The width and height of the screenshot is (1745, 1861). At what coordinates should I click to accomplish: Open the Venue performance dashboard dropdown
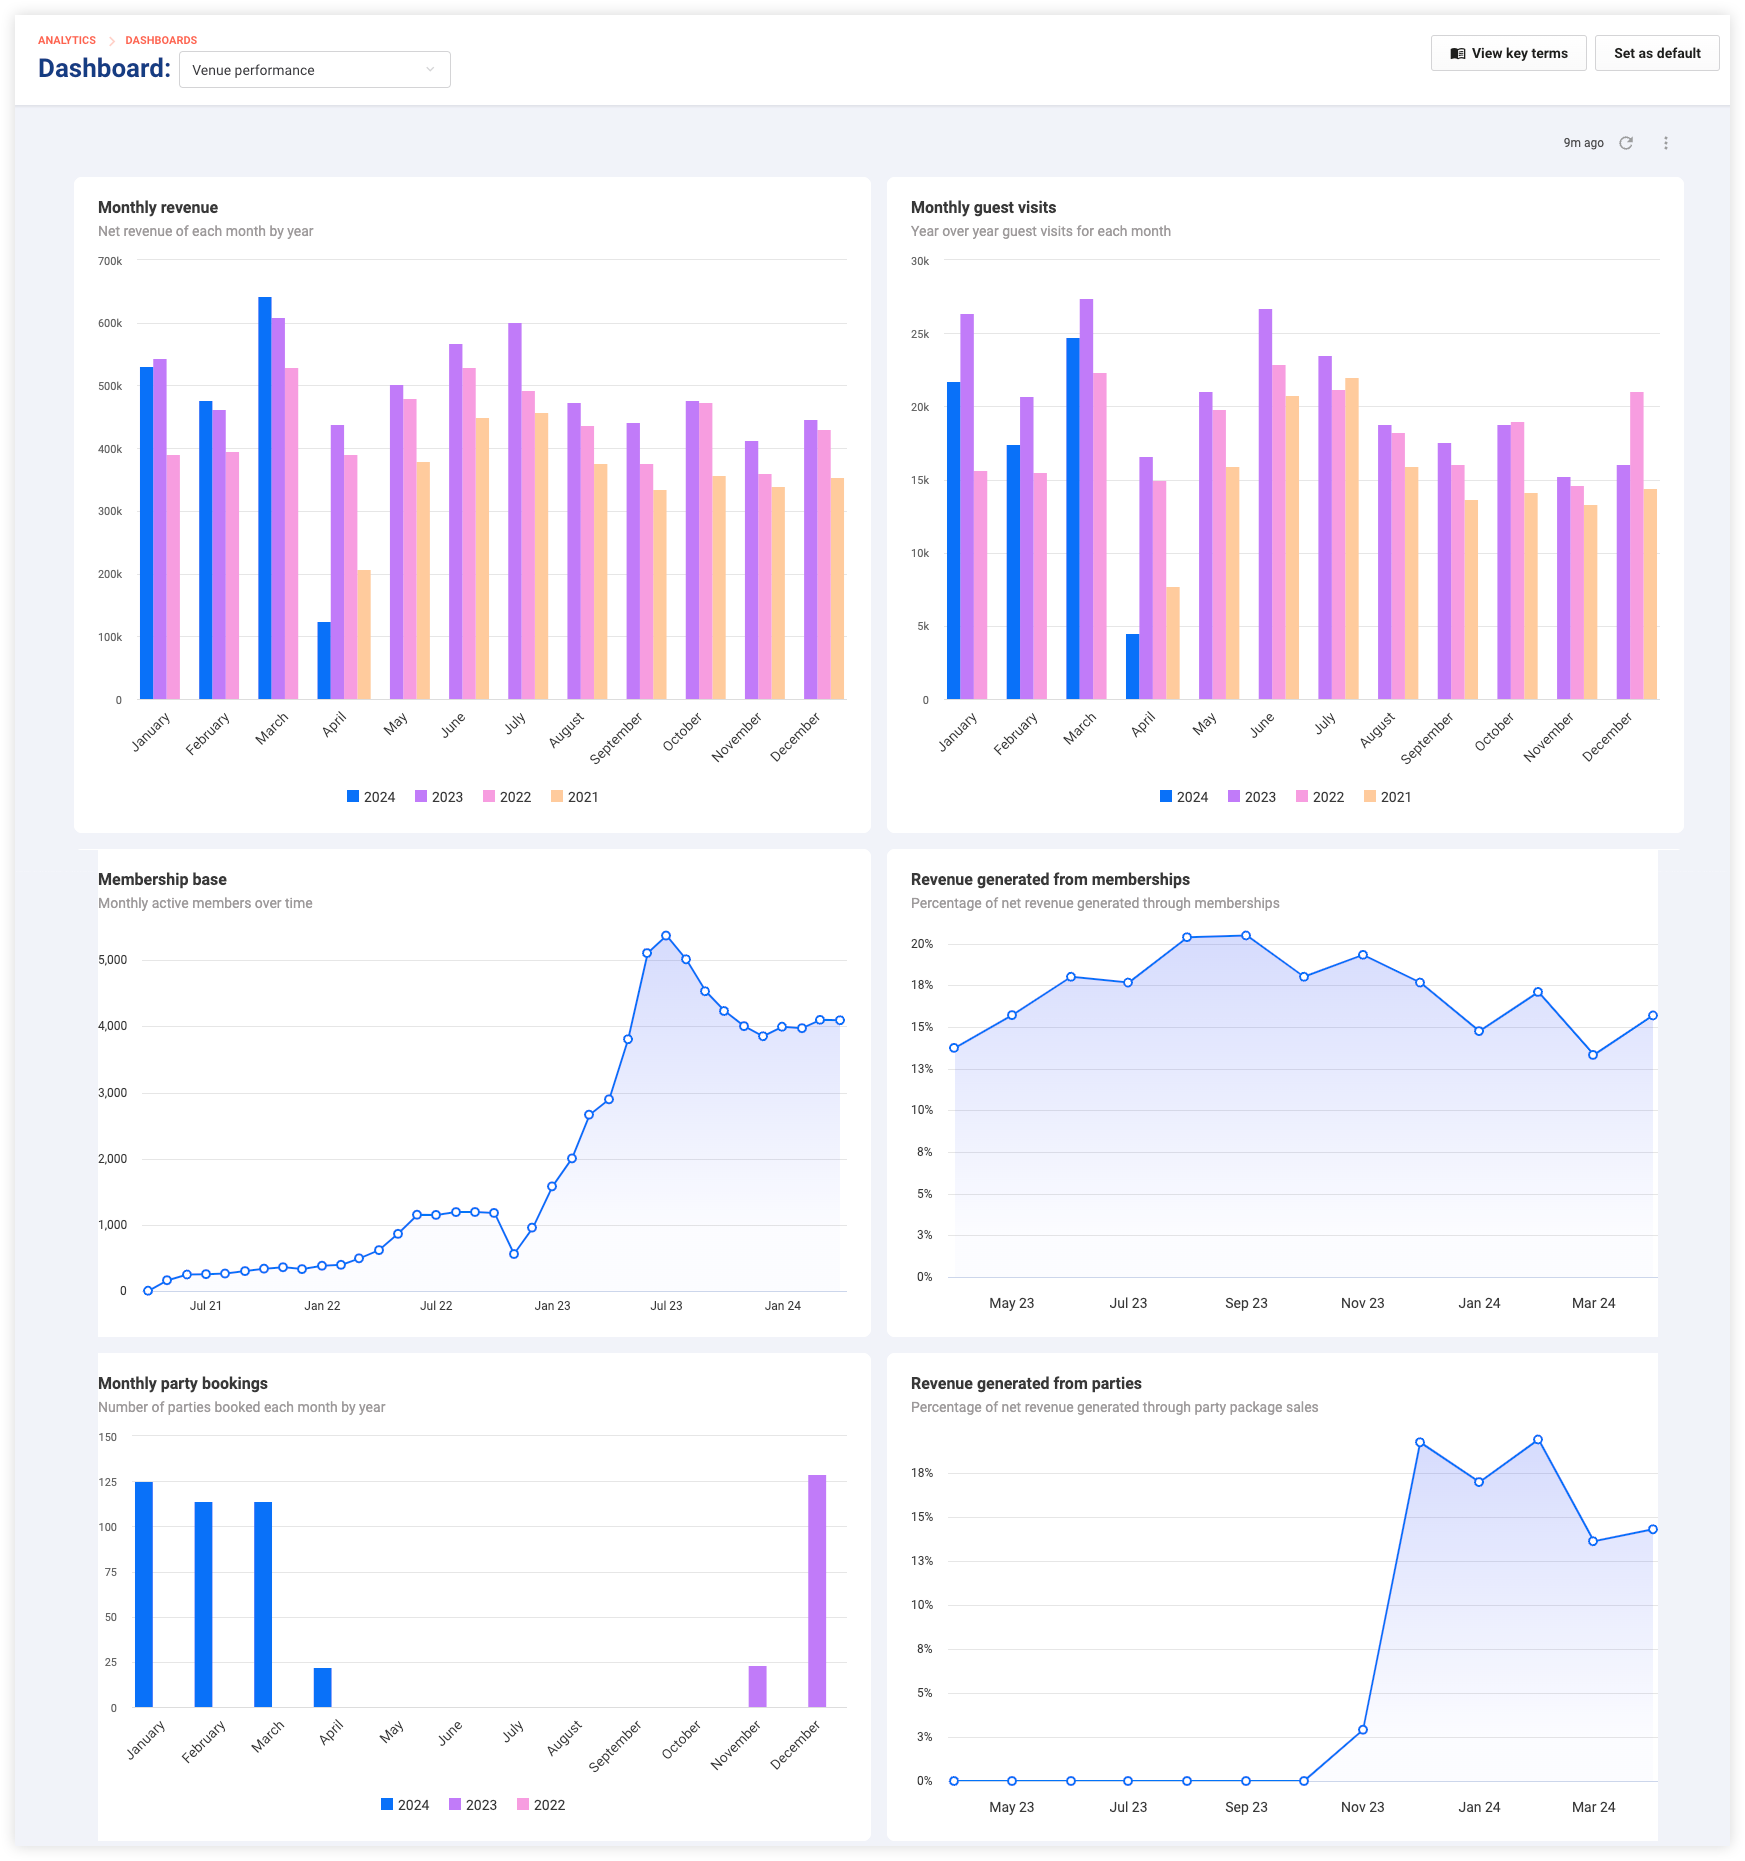coord(314,70)
